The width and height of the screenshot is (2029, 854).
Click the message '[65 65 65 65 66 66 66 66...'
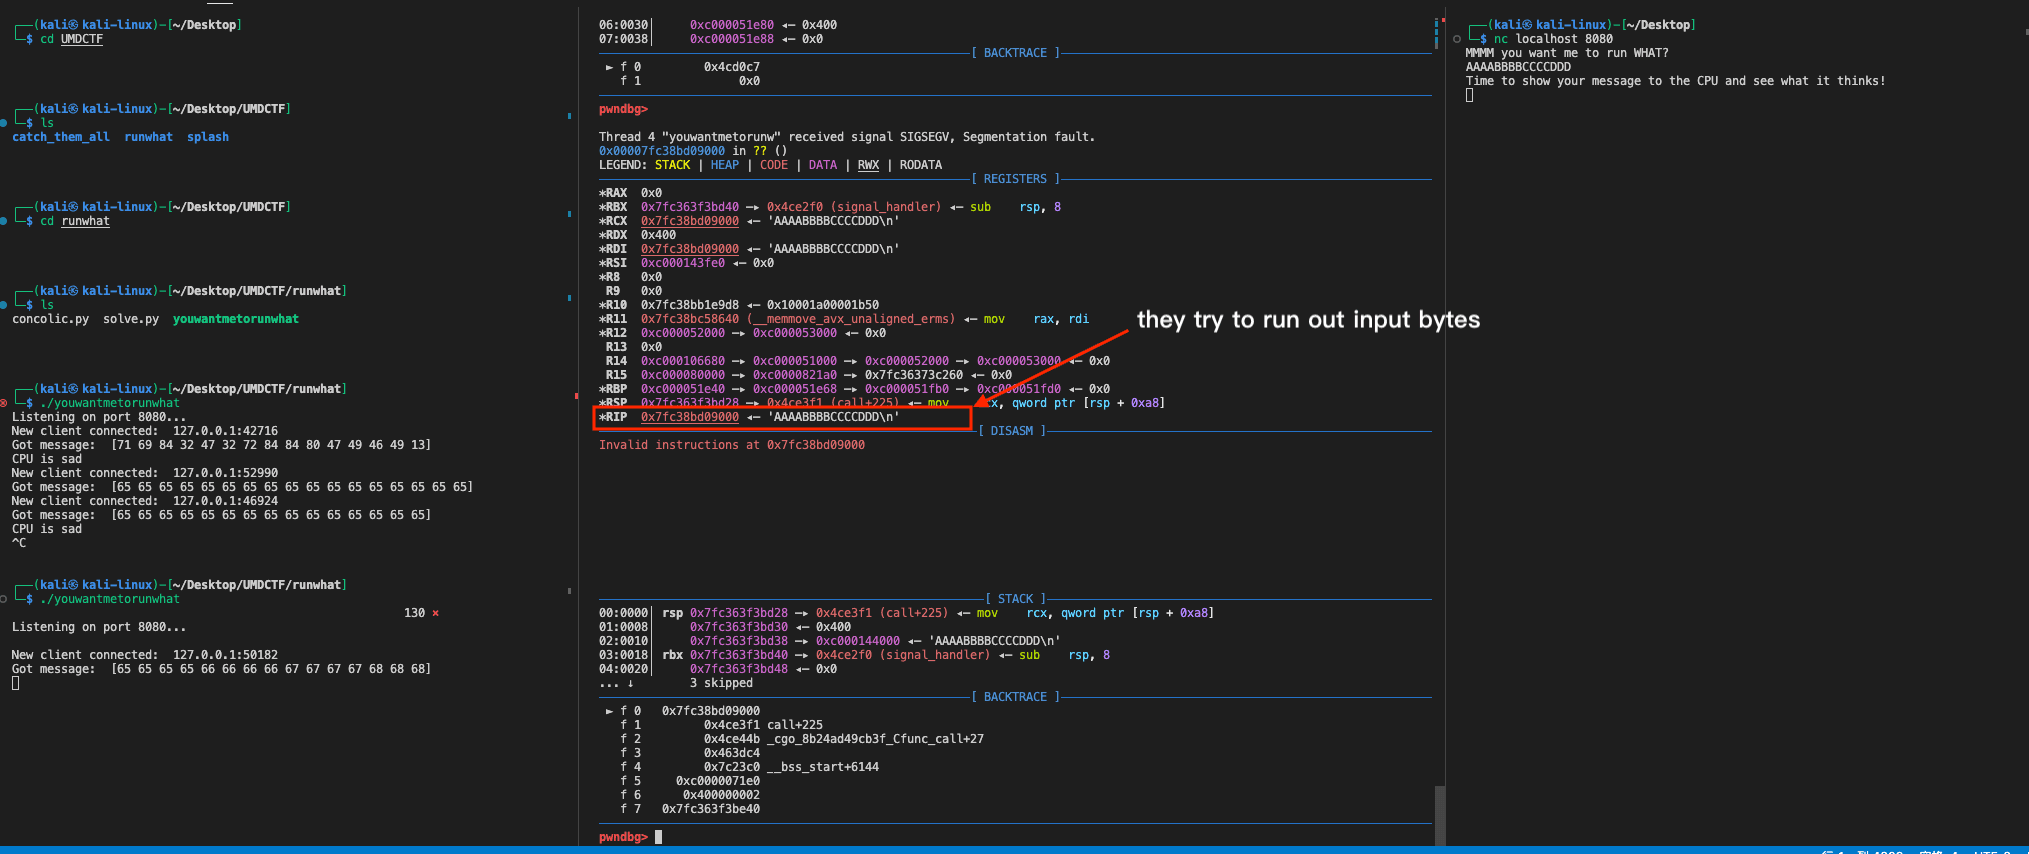click(x=271, y=669)
